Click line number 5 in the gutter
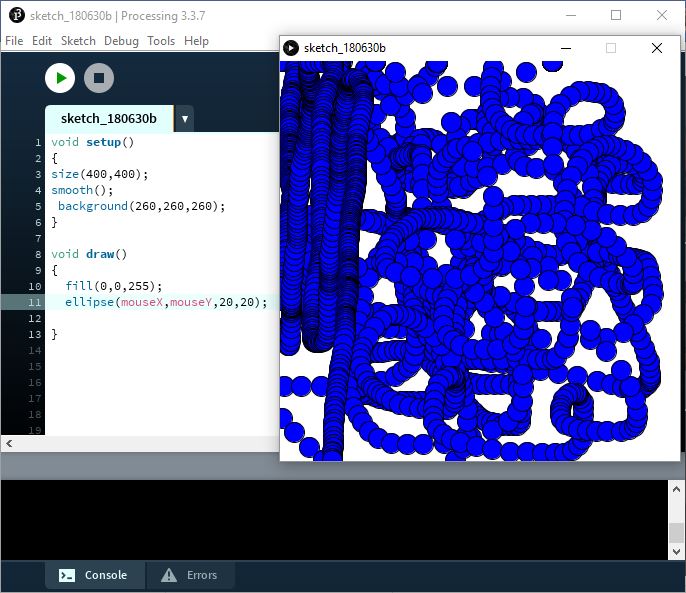 click(38, 207)
